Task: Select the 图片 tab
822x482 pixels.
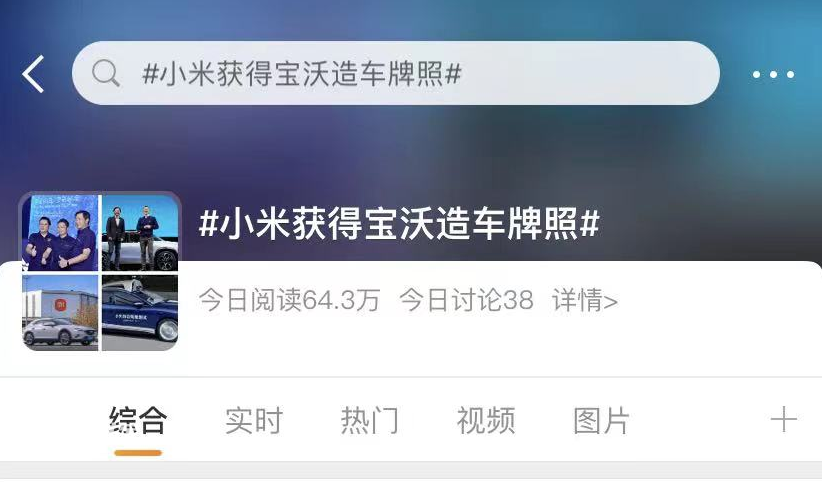Action: click(601, 420)
